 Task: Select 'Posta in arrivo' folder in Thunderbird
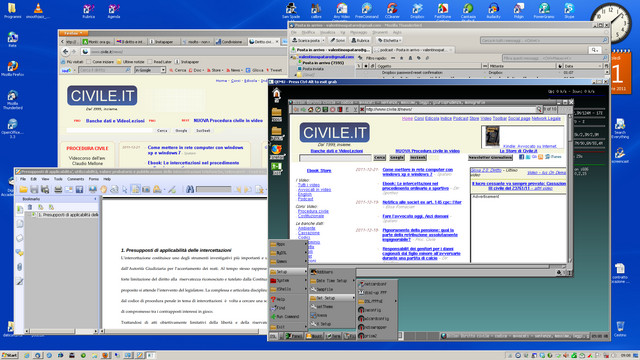coord(323,63)
